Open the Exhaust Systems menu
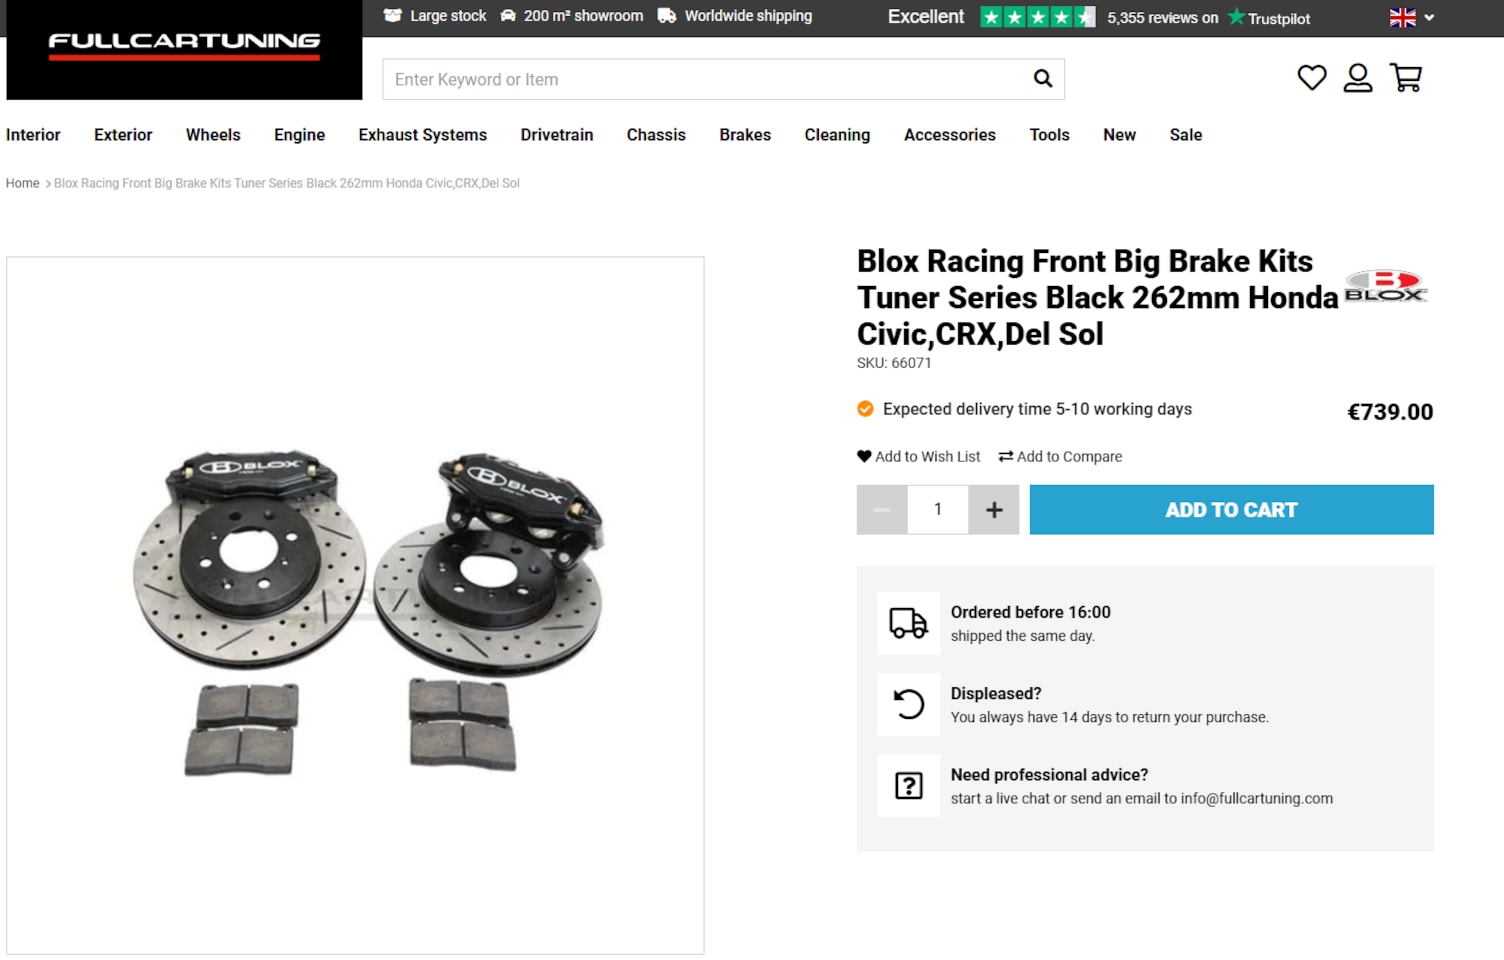The height and width of the screenshot is (960, 1504). 423,135
